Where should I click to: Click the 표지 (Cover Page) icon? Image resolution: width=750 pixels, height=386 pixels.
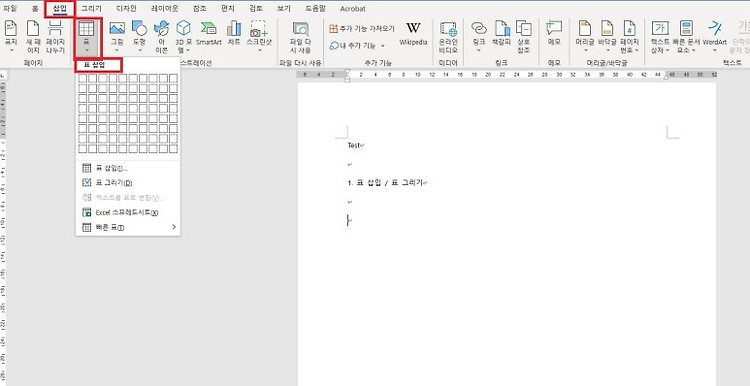pyautogui.click(x=11, y=29)
